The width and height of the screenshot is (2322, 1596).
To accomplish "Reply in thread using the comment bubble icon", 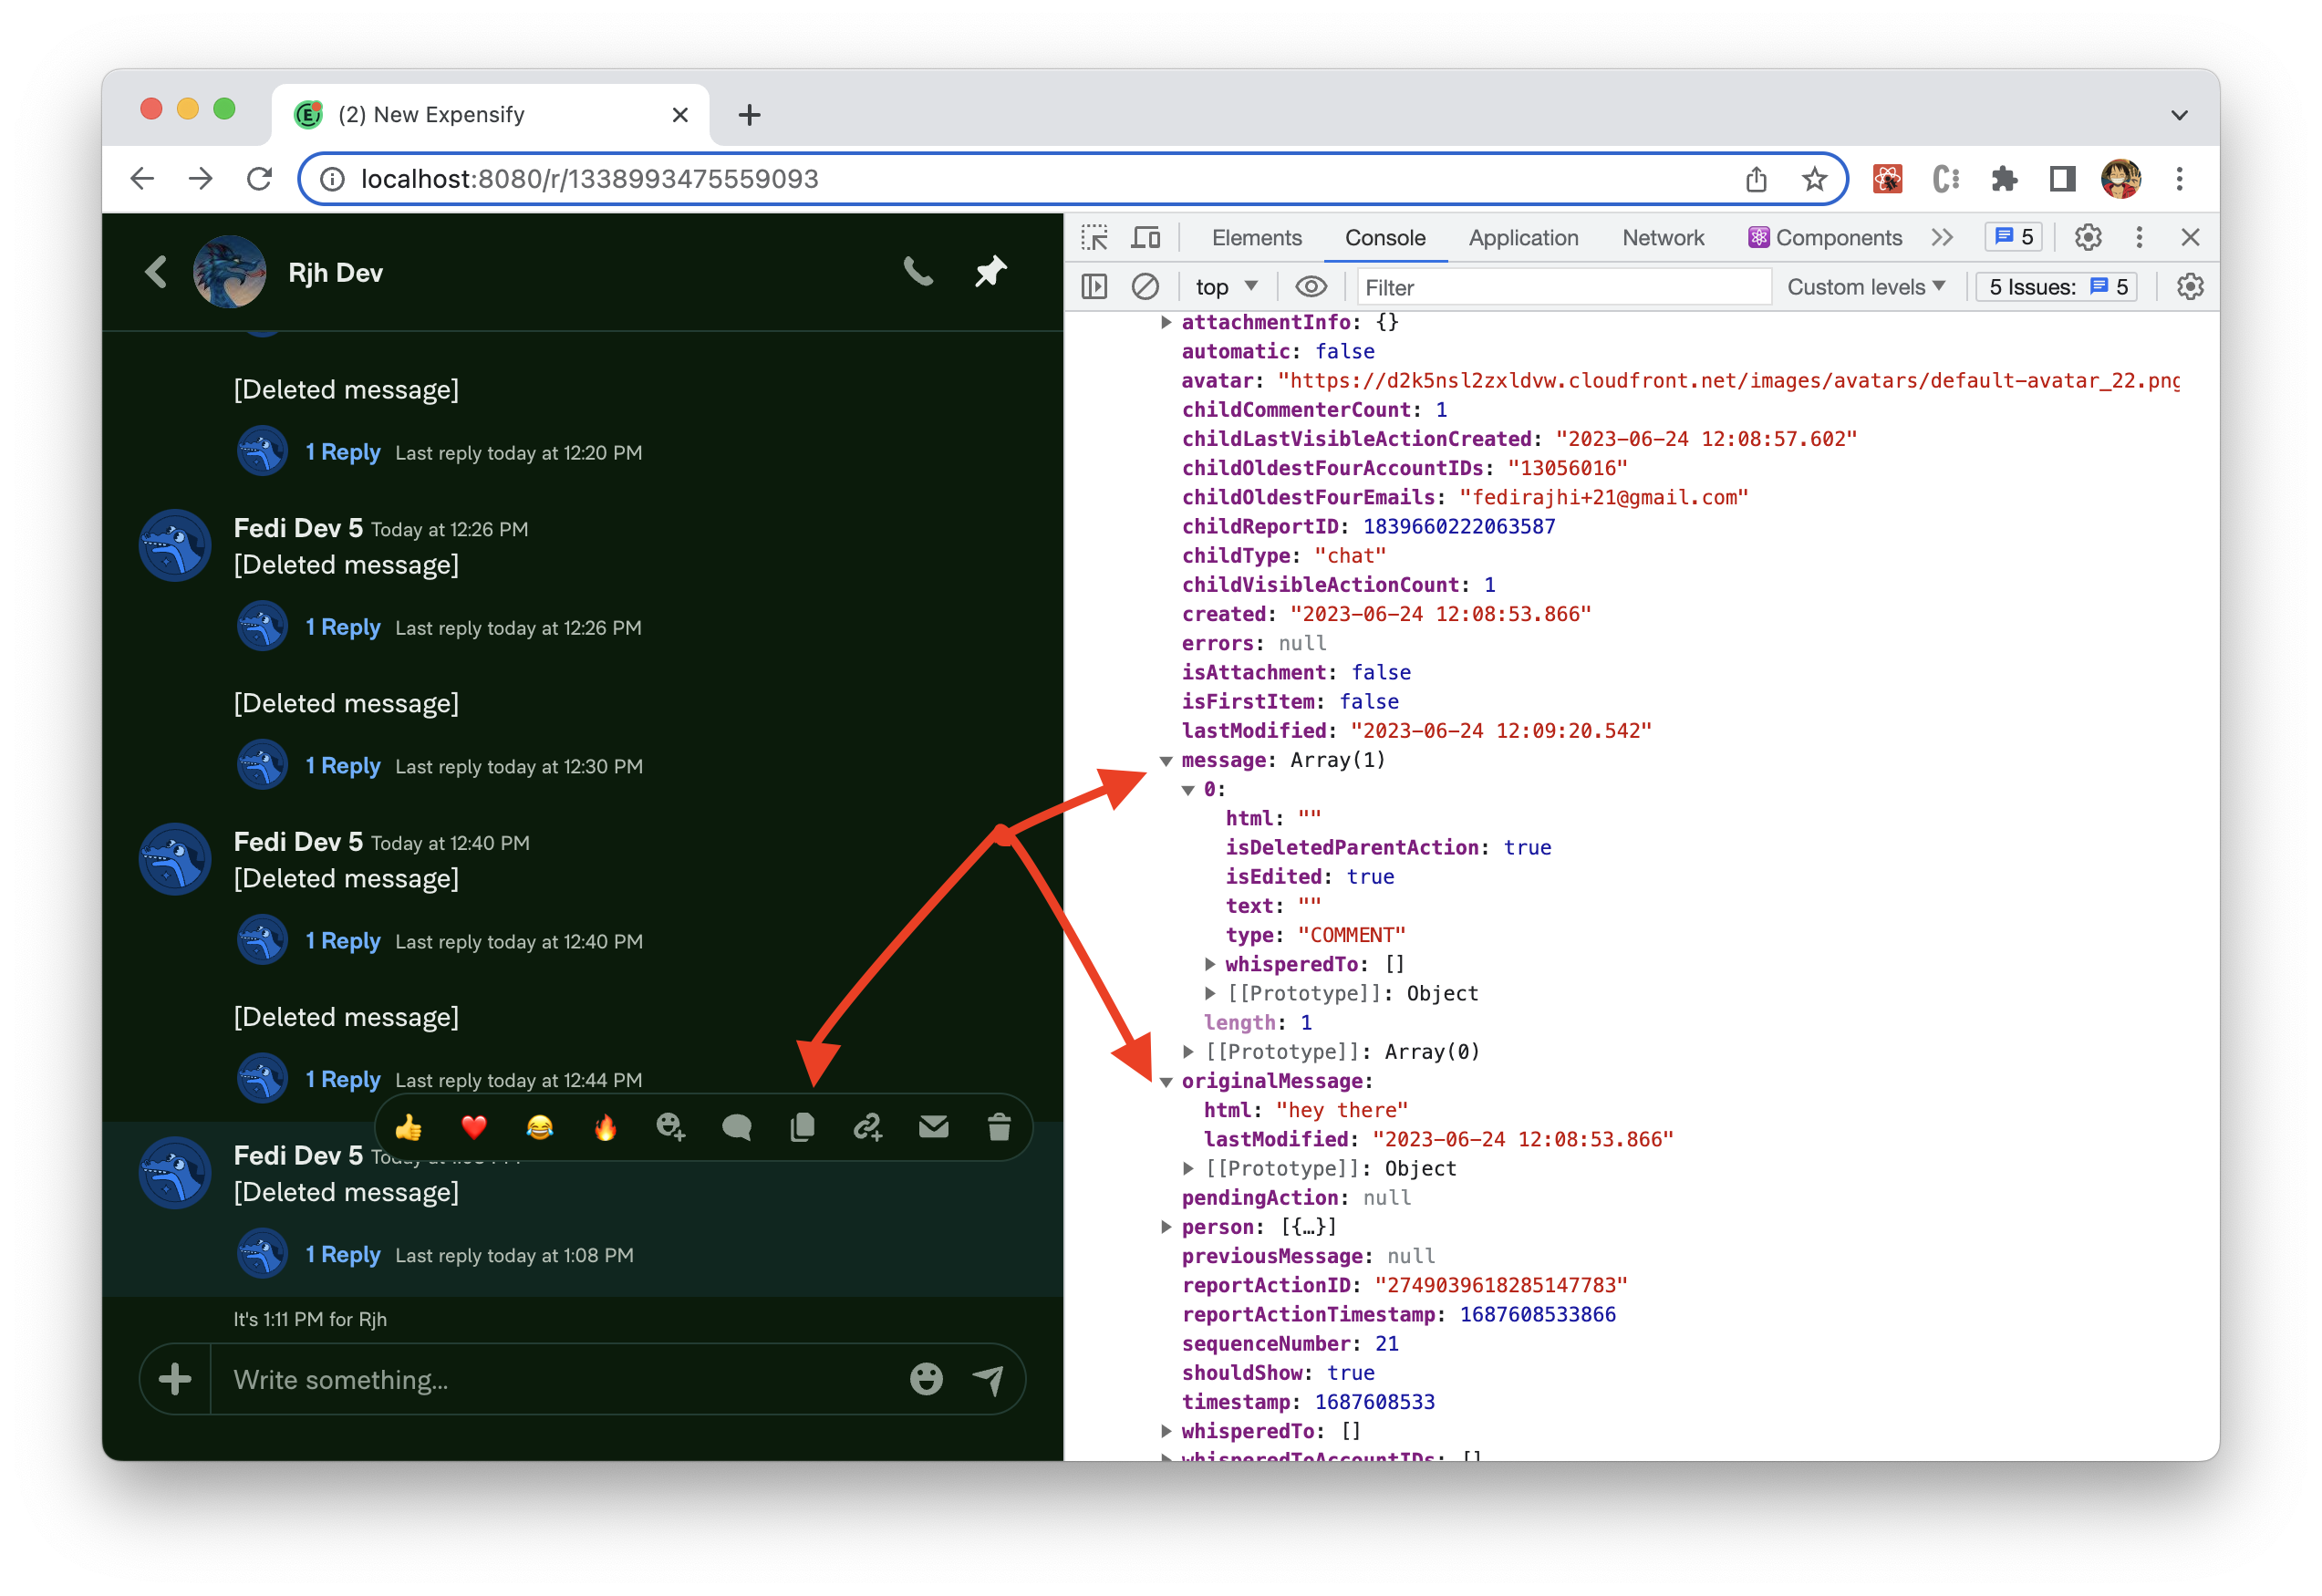I will (x=736, y=1127).
